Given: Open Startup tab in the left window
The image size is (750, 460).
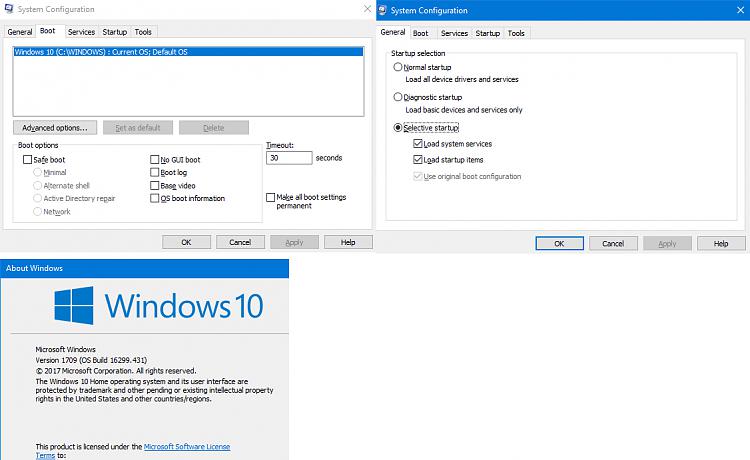Looking at the screenshot, I should tap(115, 32).
